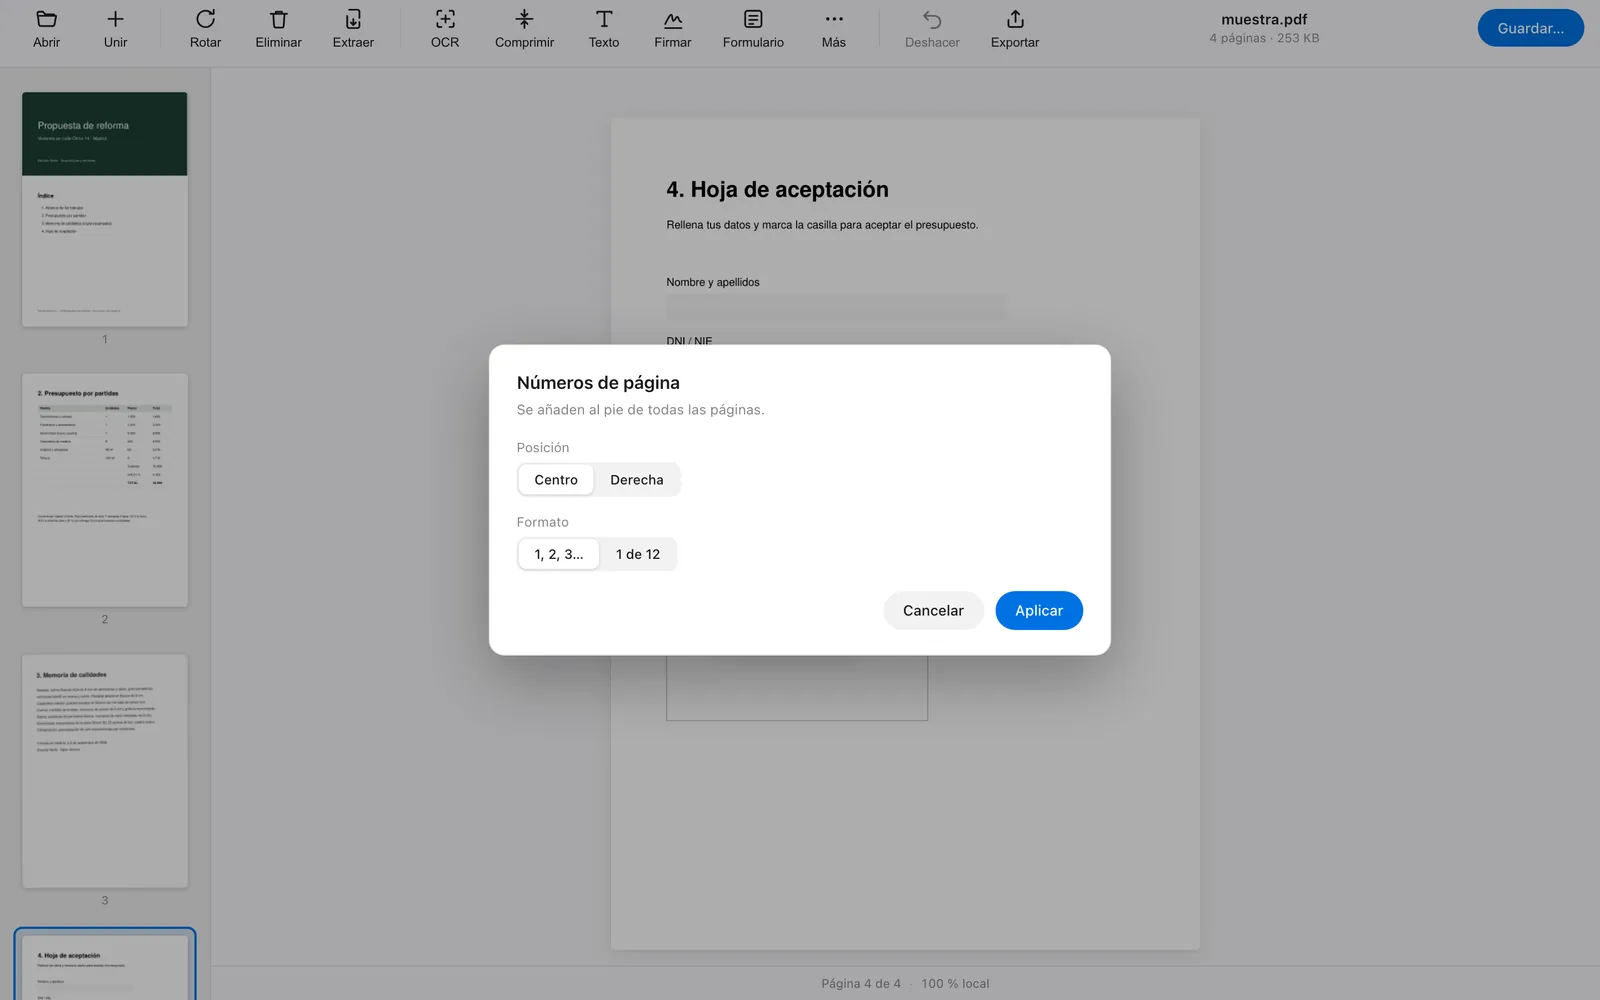
Task: Rotate the page with Rotar
Action: (x=205, y=29)
